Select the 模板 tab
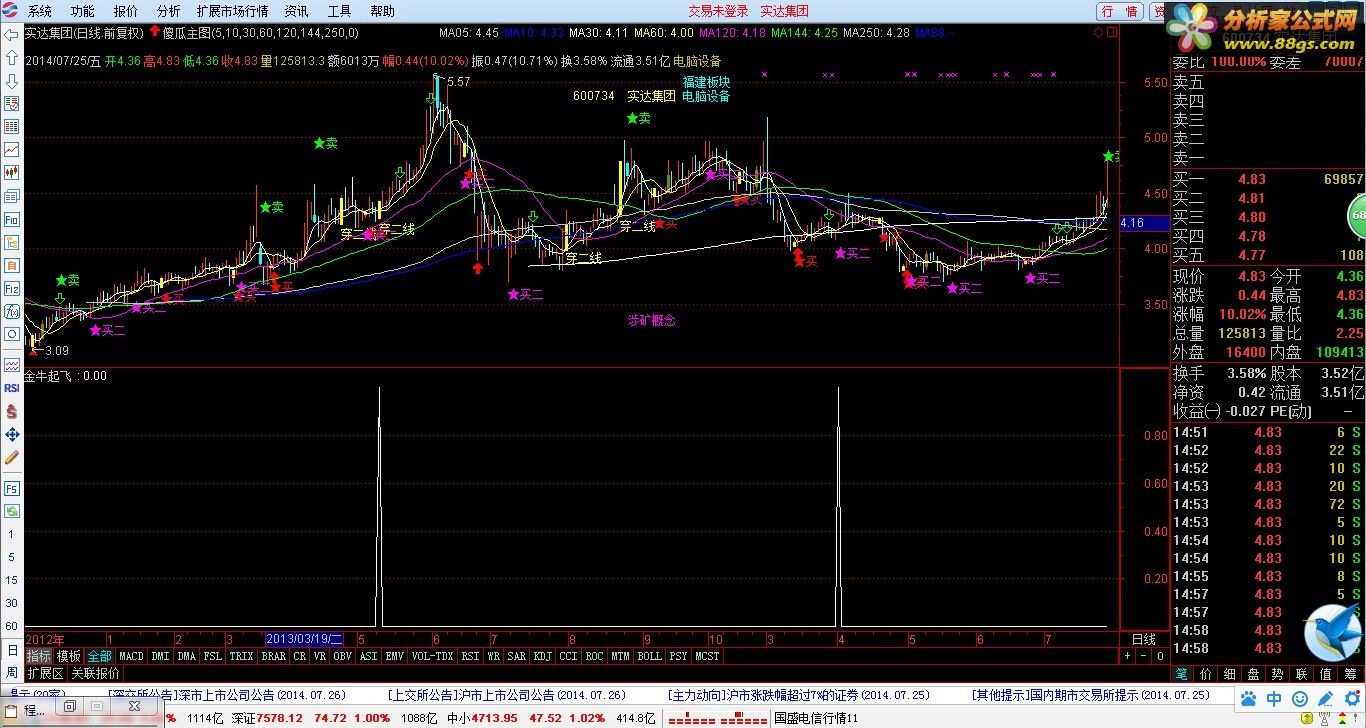Image resolution: width=1366 pixels, height=728 pixels. pyautogui.click(x=69, y=656)
